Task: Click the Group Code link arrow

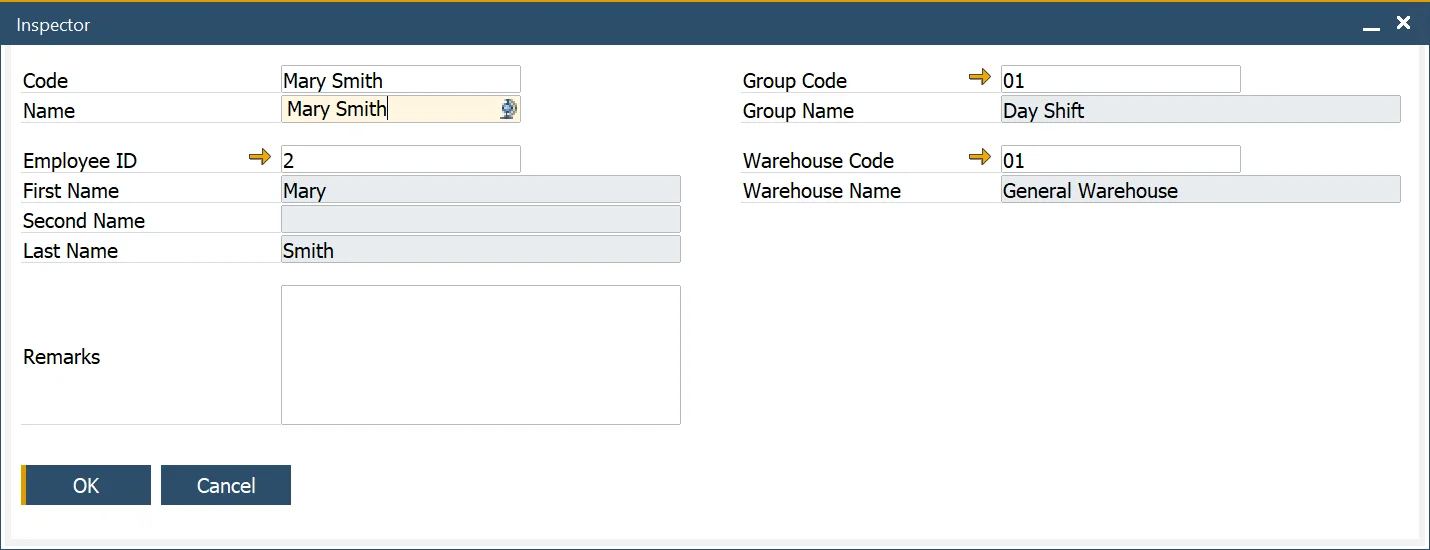Action: coord(980,77)
